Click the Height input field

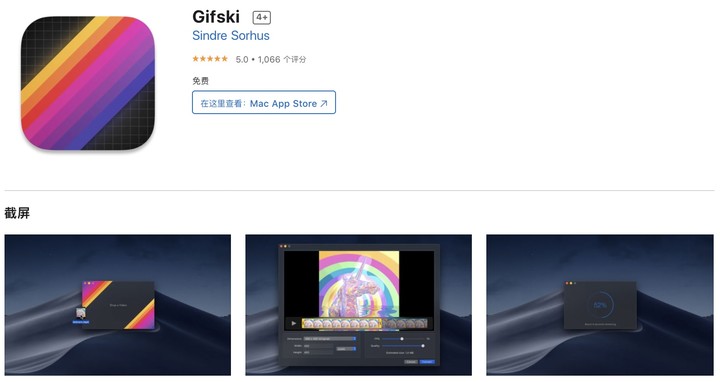coord(318,352)
